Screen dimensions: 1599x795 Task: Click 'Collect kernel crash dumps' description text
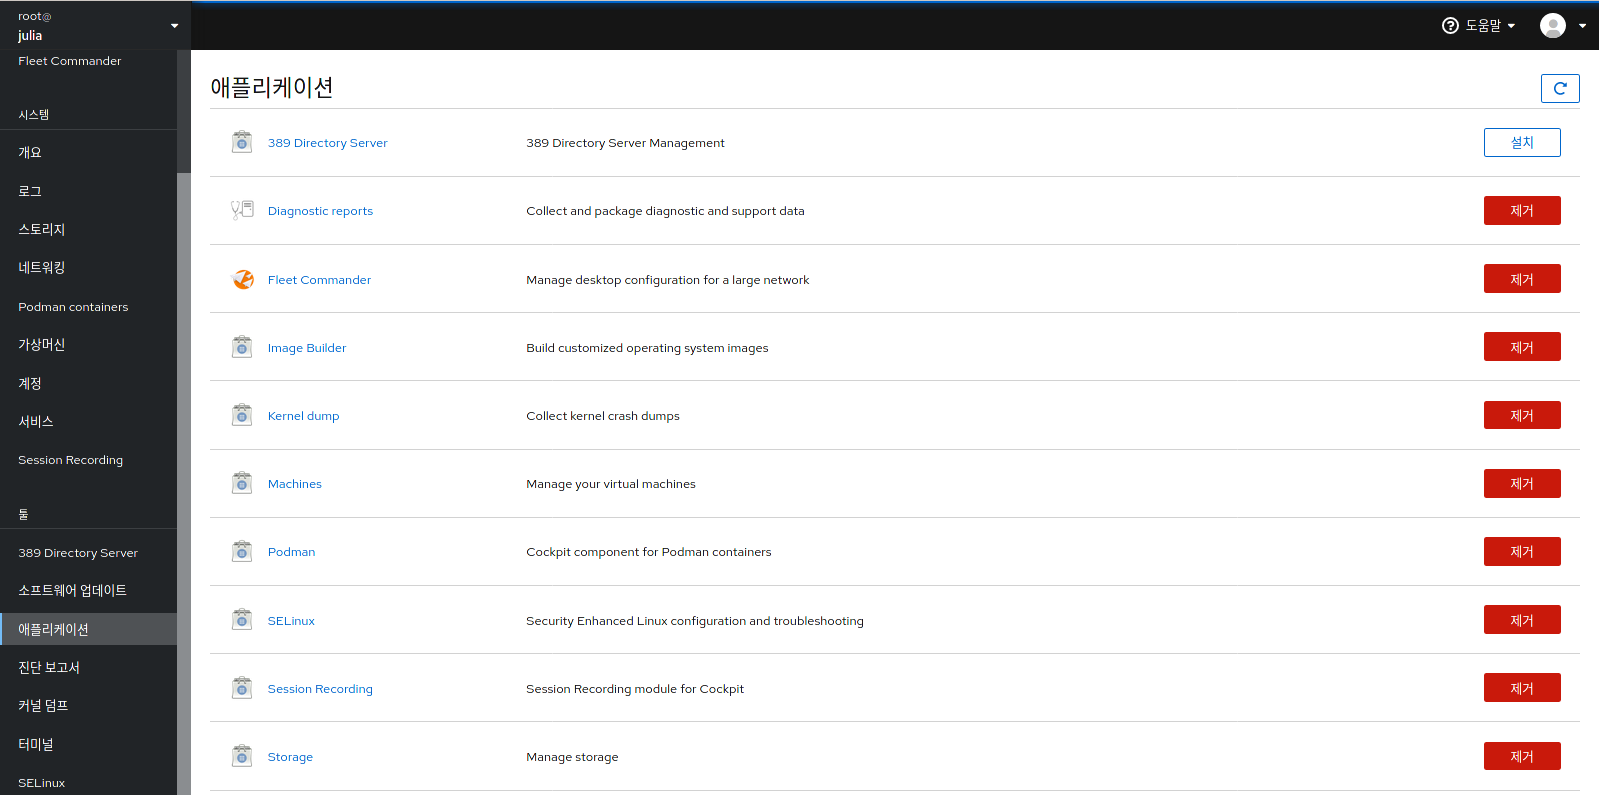[603, 416]
